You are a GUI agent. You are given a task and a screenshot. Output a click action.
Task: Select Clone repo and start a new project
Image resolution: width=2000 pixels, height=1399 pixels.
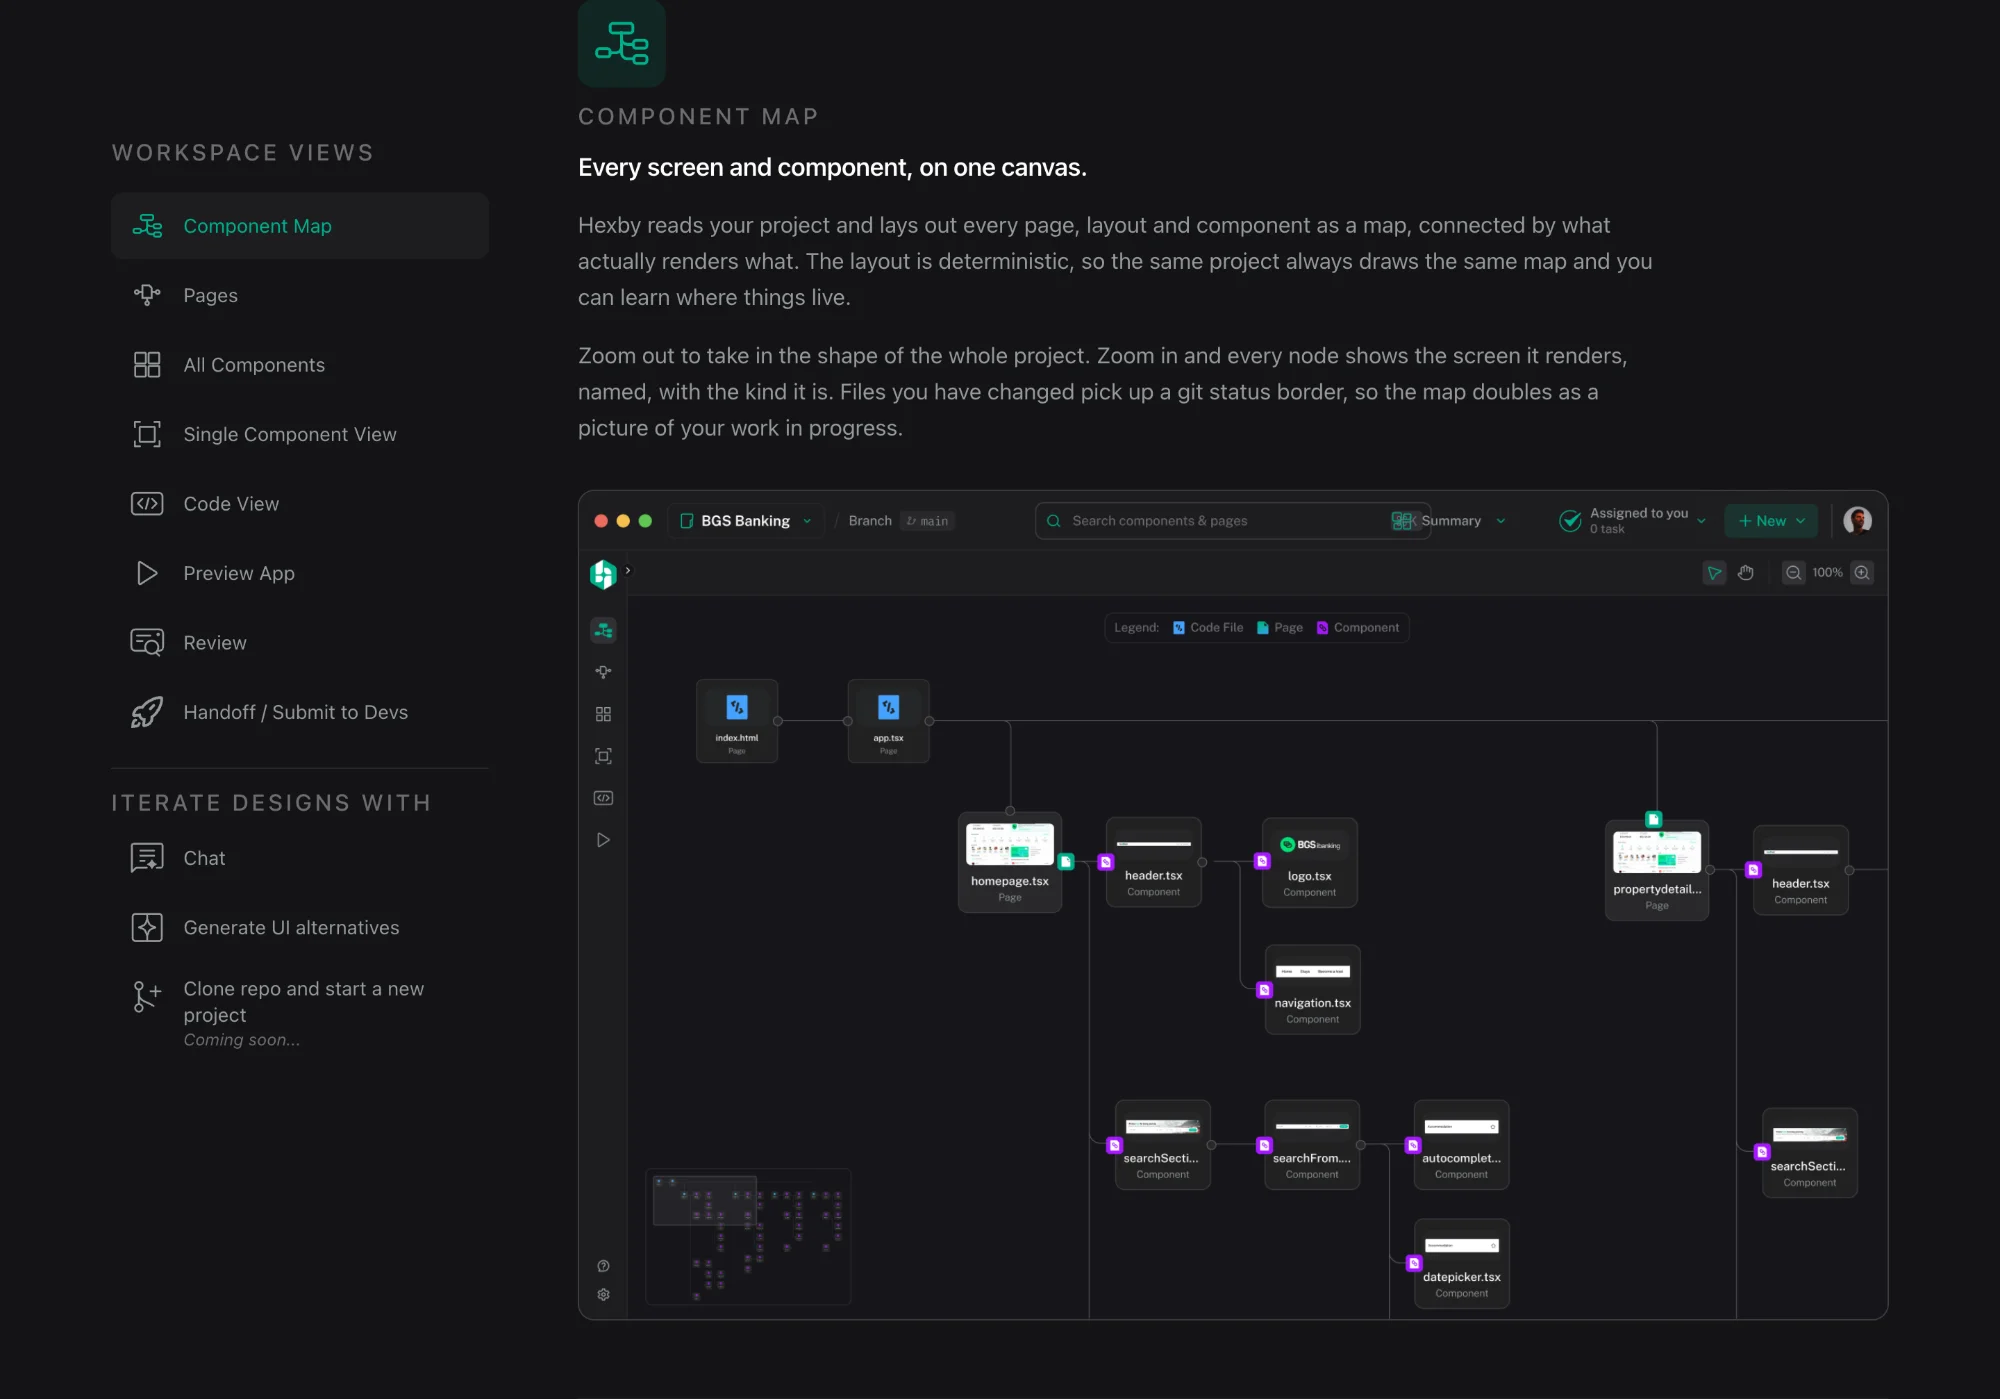coord(299,1013)
